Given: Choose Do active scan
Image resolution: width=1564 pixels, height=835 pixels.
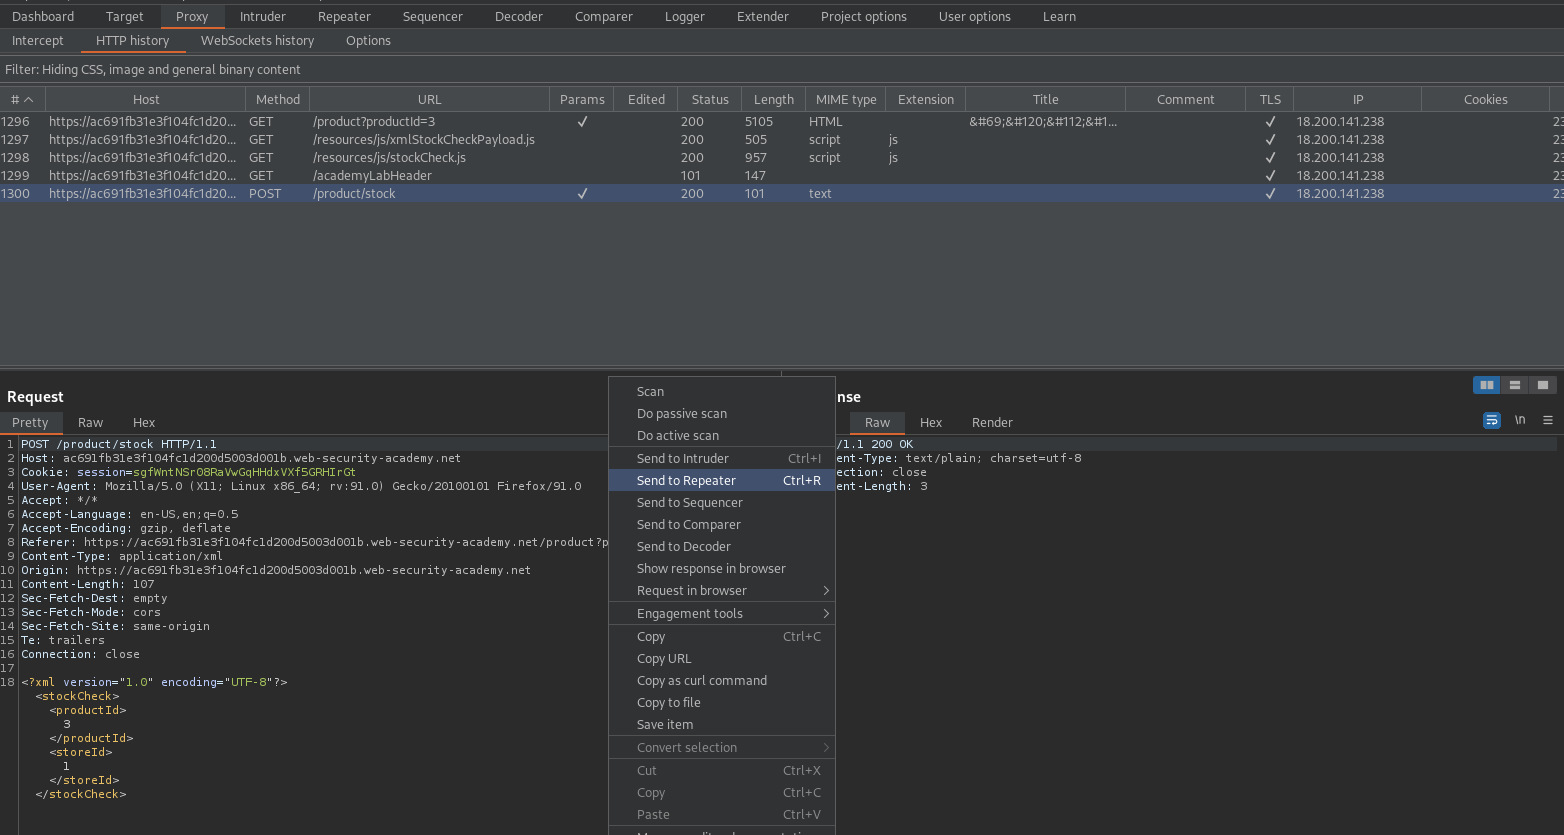Looking at the screenshot, I should 722,436.
